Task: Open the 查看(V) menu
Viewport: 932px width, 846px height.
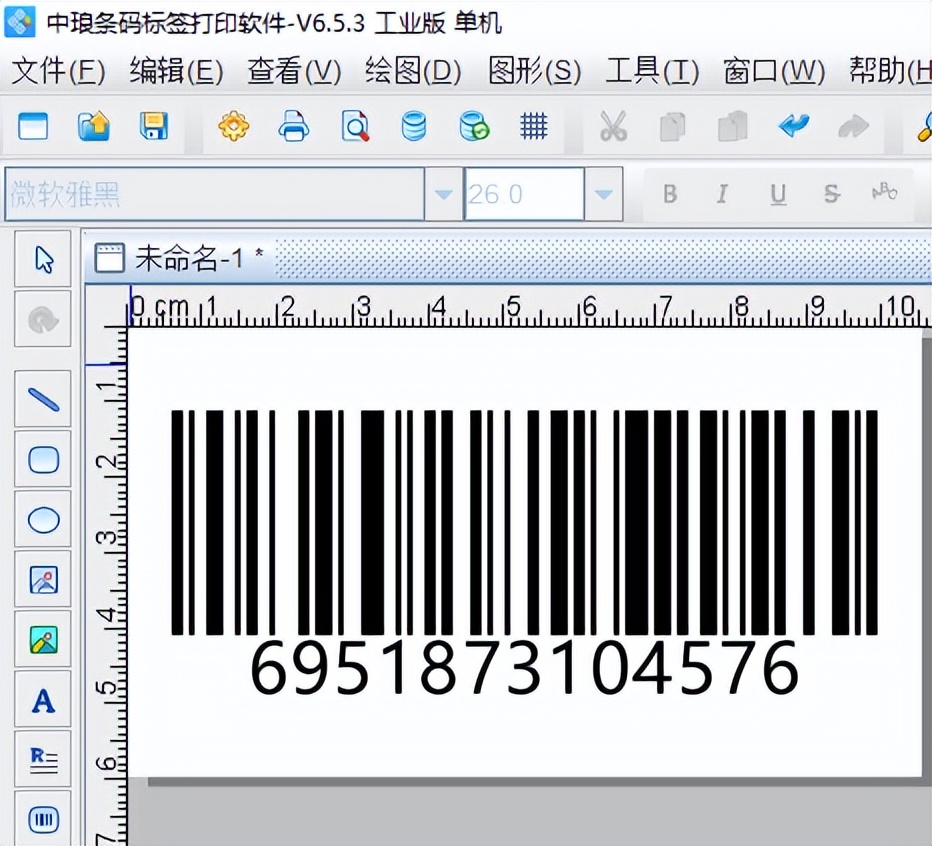Action: 294,71
